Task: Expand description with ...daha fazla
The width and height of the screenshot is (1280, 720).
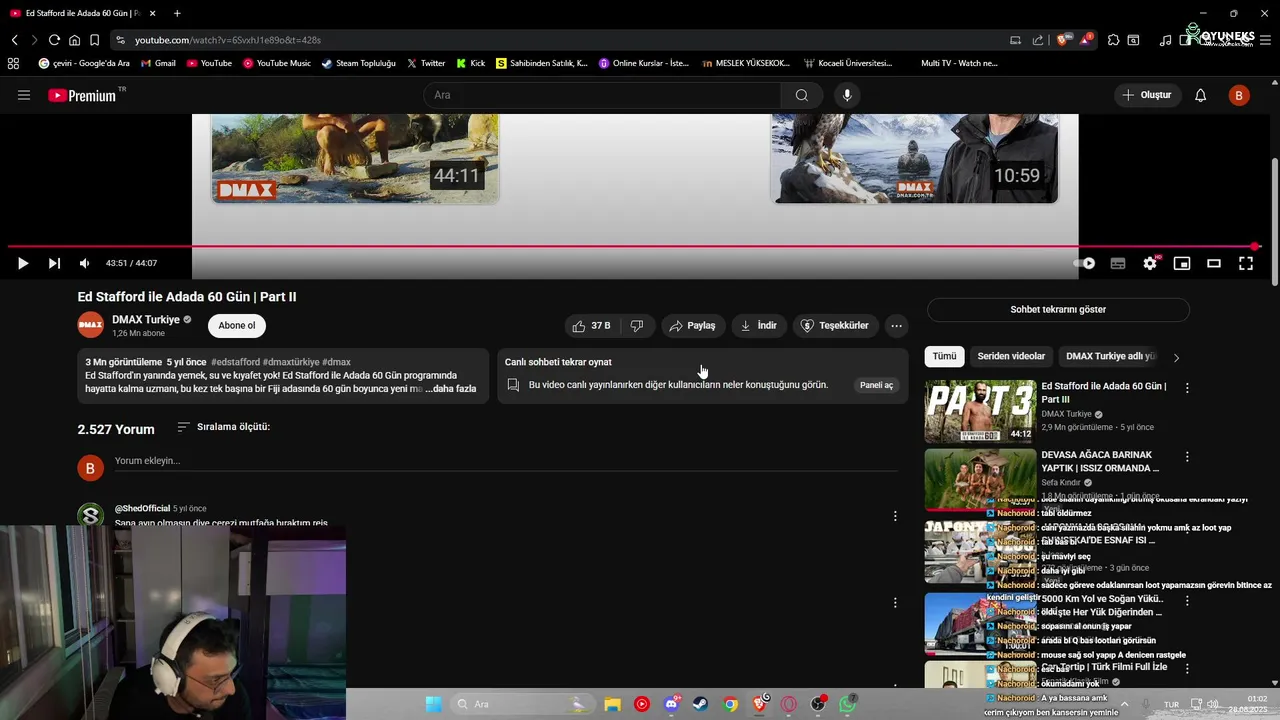Action: coord(451,389)
